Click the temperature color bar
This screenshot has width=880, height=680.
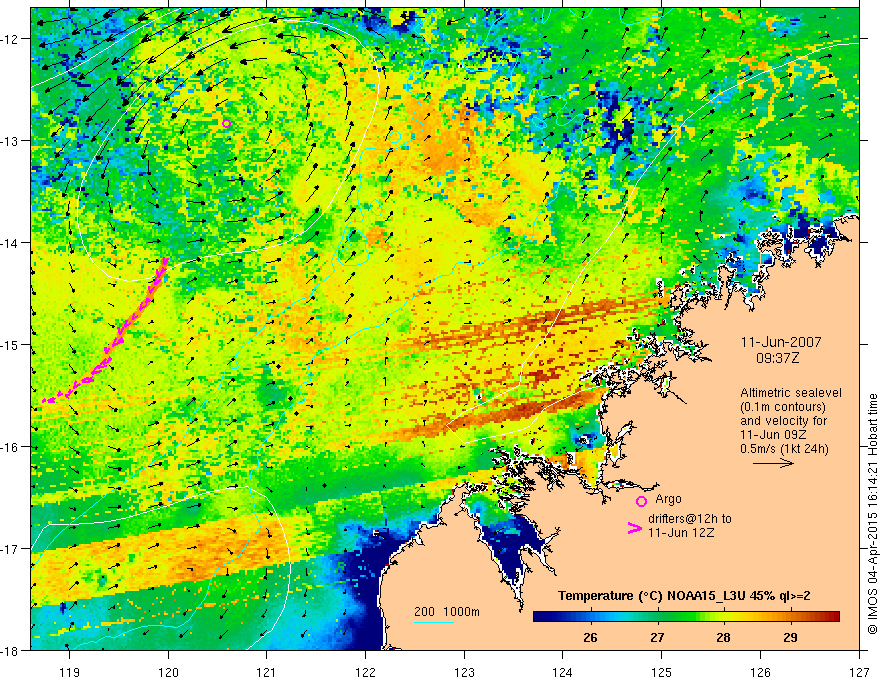tap(686, 616)
